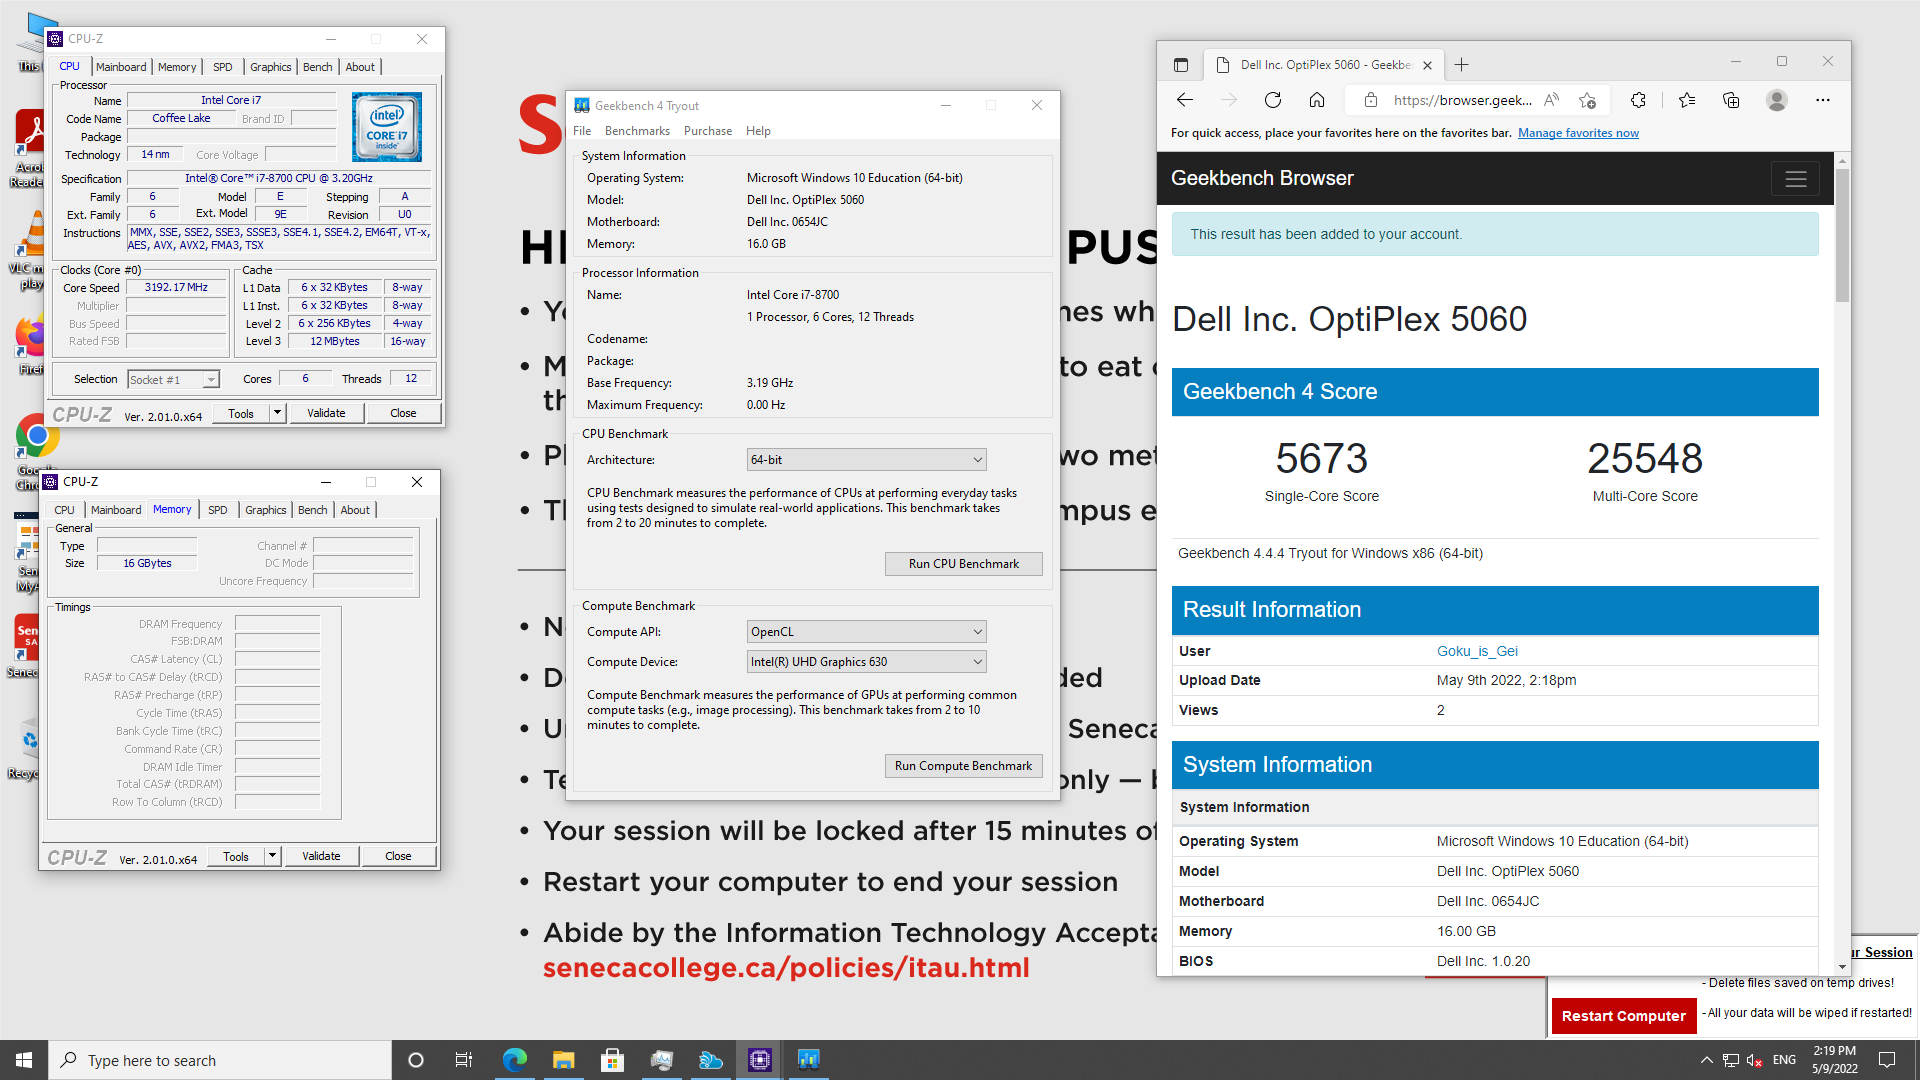
Task: Open the Goku_is_Gei user link
Action: click(1477, 651)
